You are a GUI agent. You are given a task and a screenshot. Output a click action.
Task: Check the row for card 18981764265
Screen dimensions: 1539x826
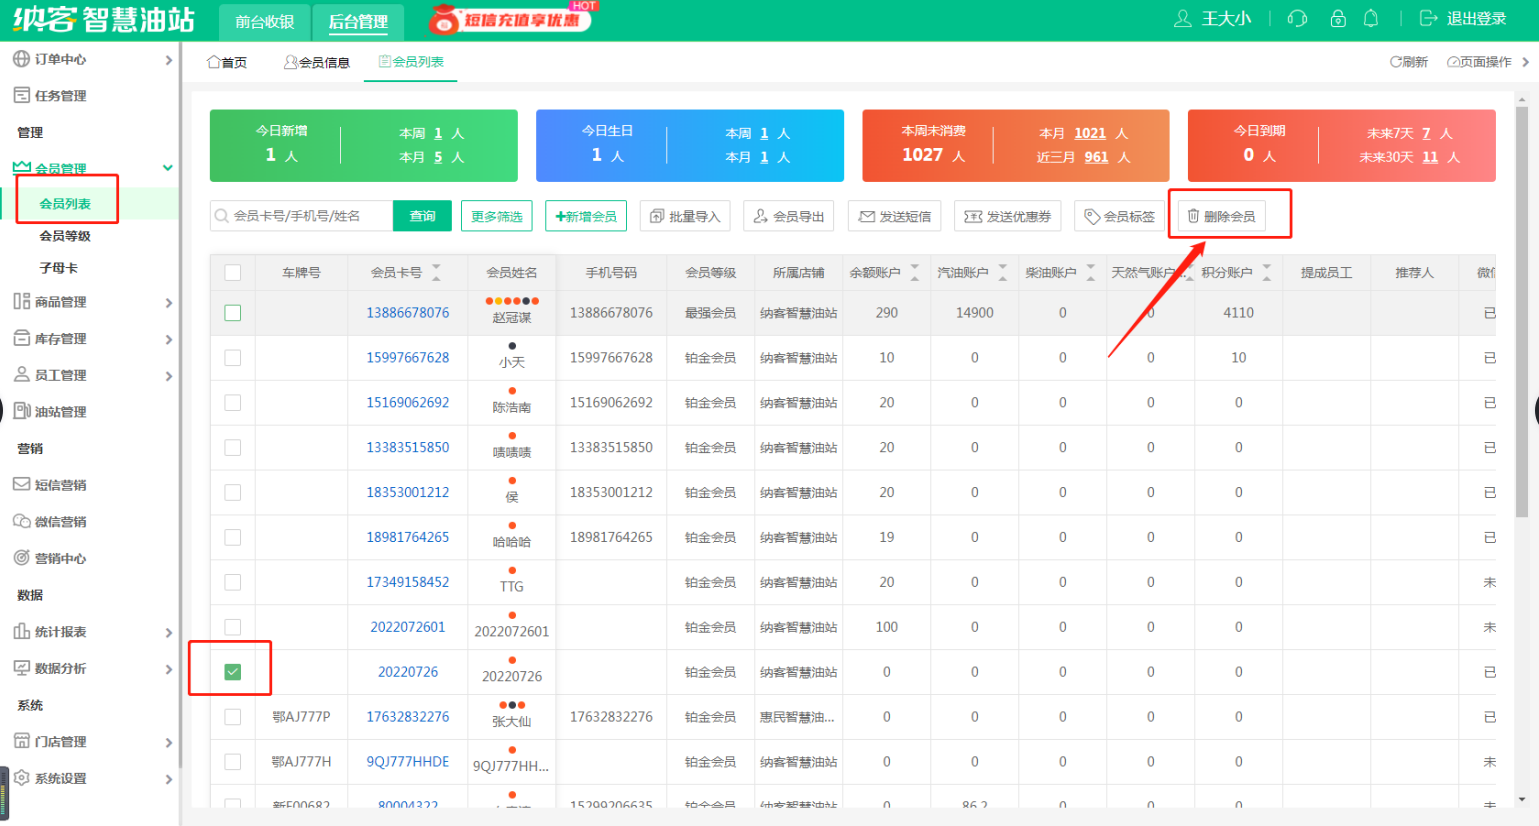(x=233, y=537)
